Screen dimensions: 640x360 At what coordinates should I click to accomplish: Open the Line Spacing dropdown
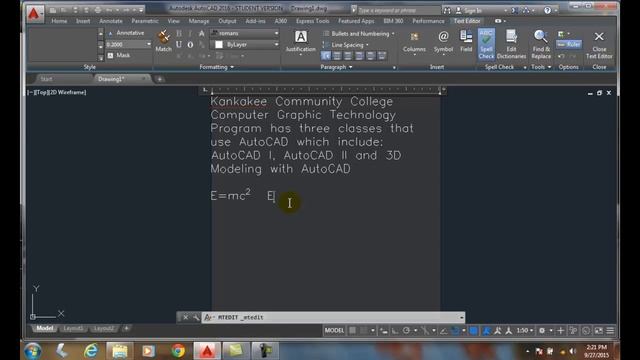(x=345, y=44)
